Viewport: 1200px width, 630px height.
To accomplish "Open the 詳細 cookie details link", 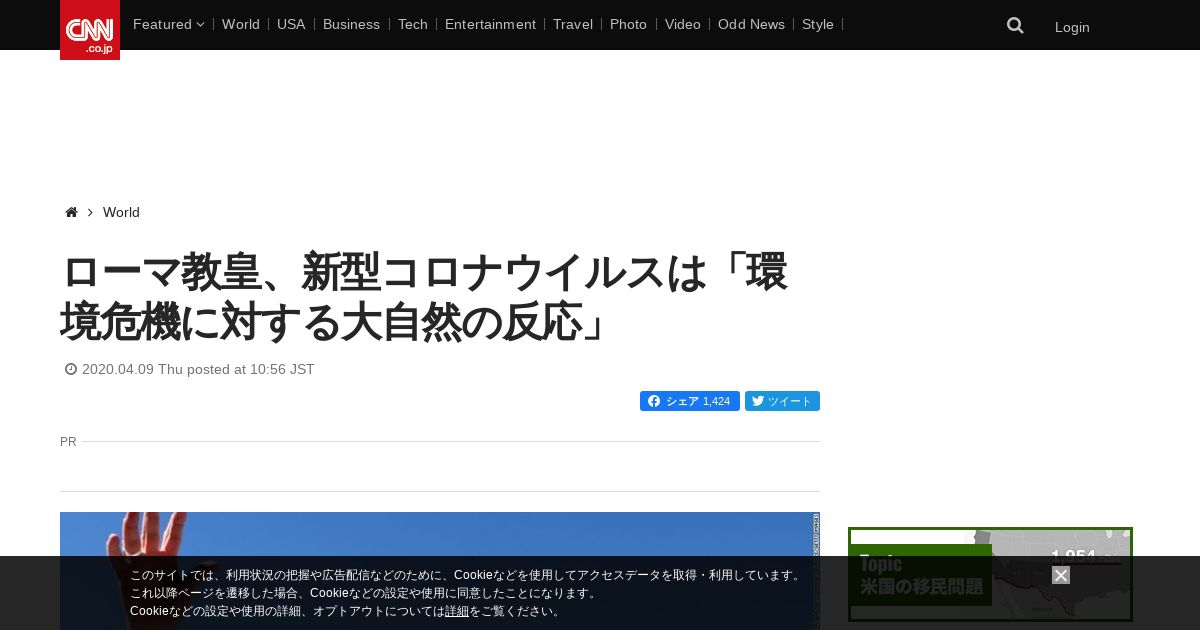I will [x=457, y=611].
